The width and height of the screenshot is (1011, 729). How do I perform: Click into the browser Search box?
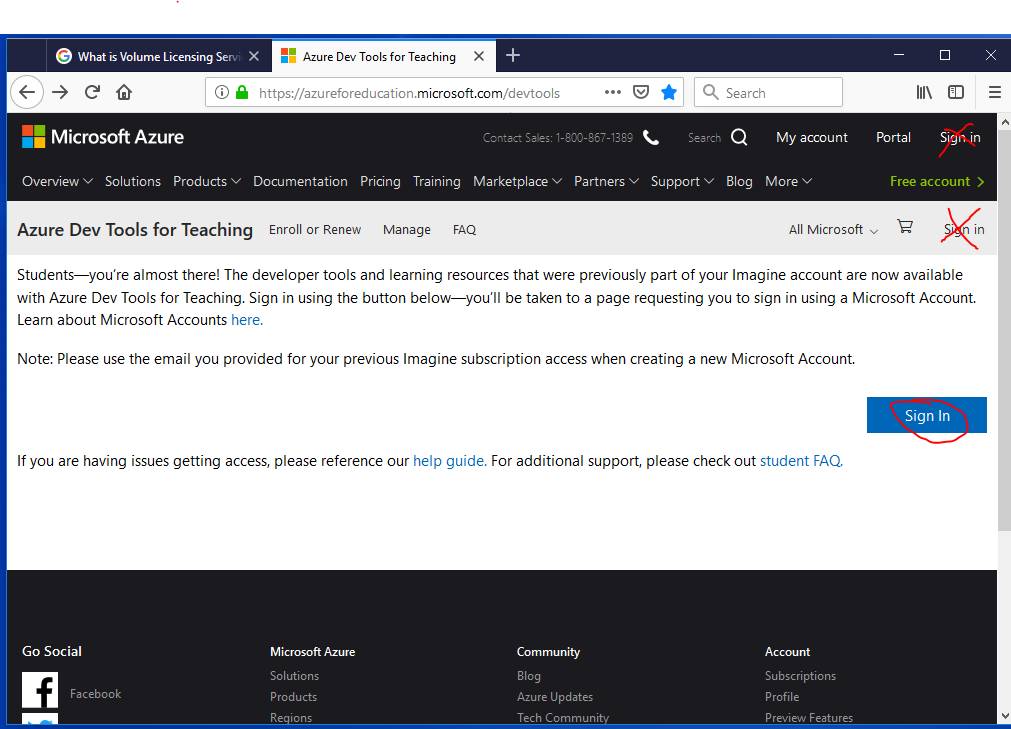coord(769,92)
